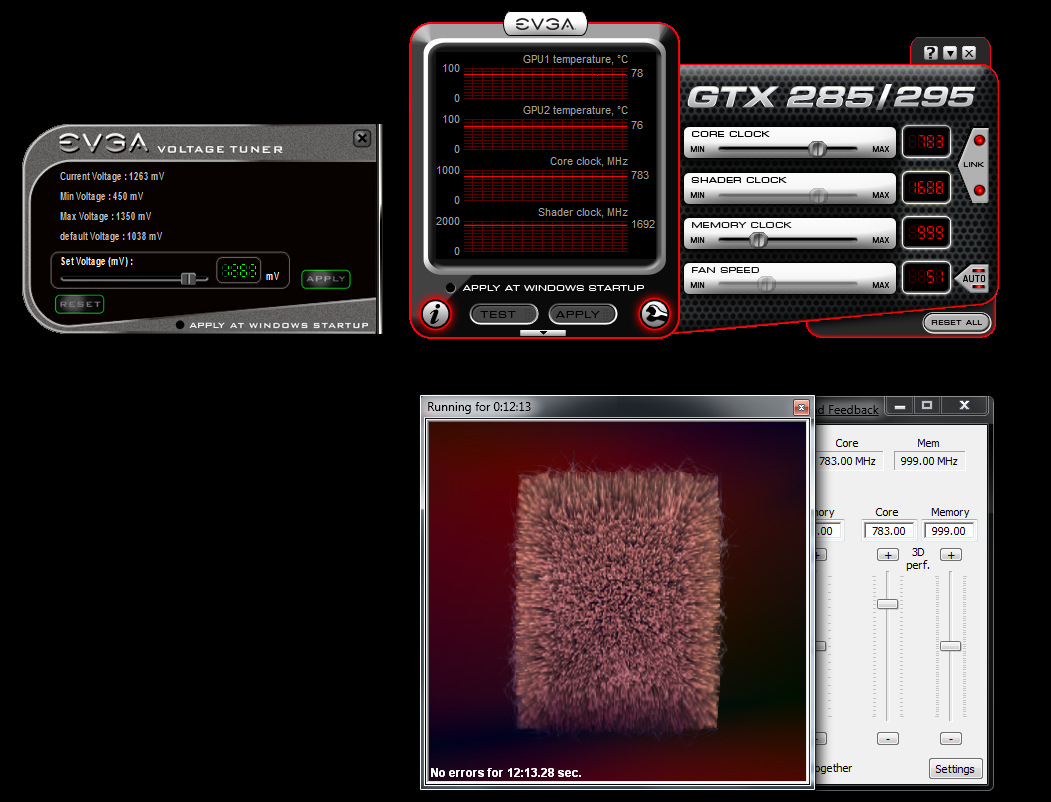Click the FAN SPEED slider handle
The image size is (1051, 802).
pos(765,285)
